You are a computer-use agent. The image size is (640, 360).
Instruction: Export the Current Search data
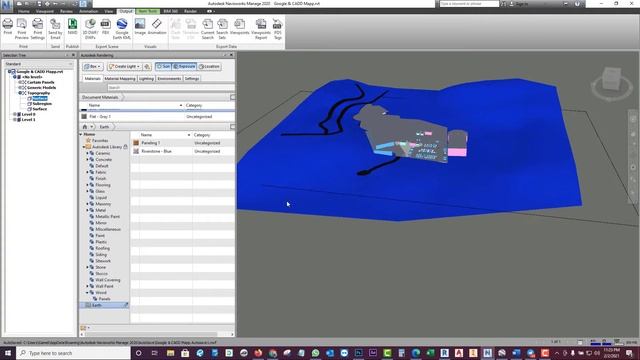click(x=207, y=29)
